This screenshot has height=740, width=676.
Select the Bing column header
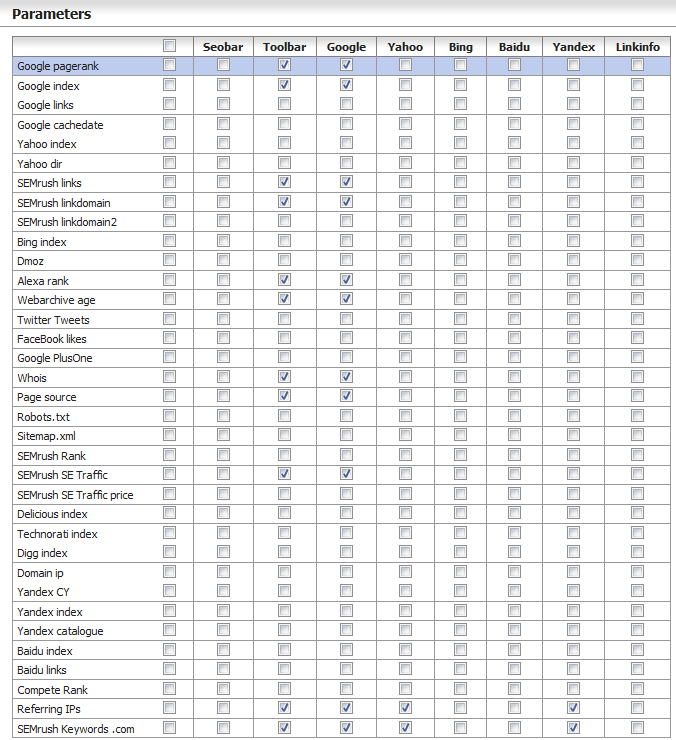click(460, 47)
